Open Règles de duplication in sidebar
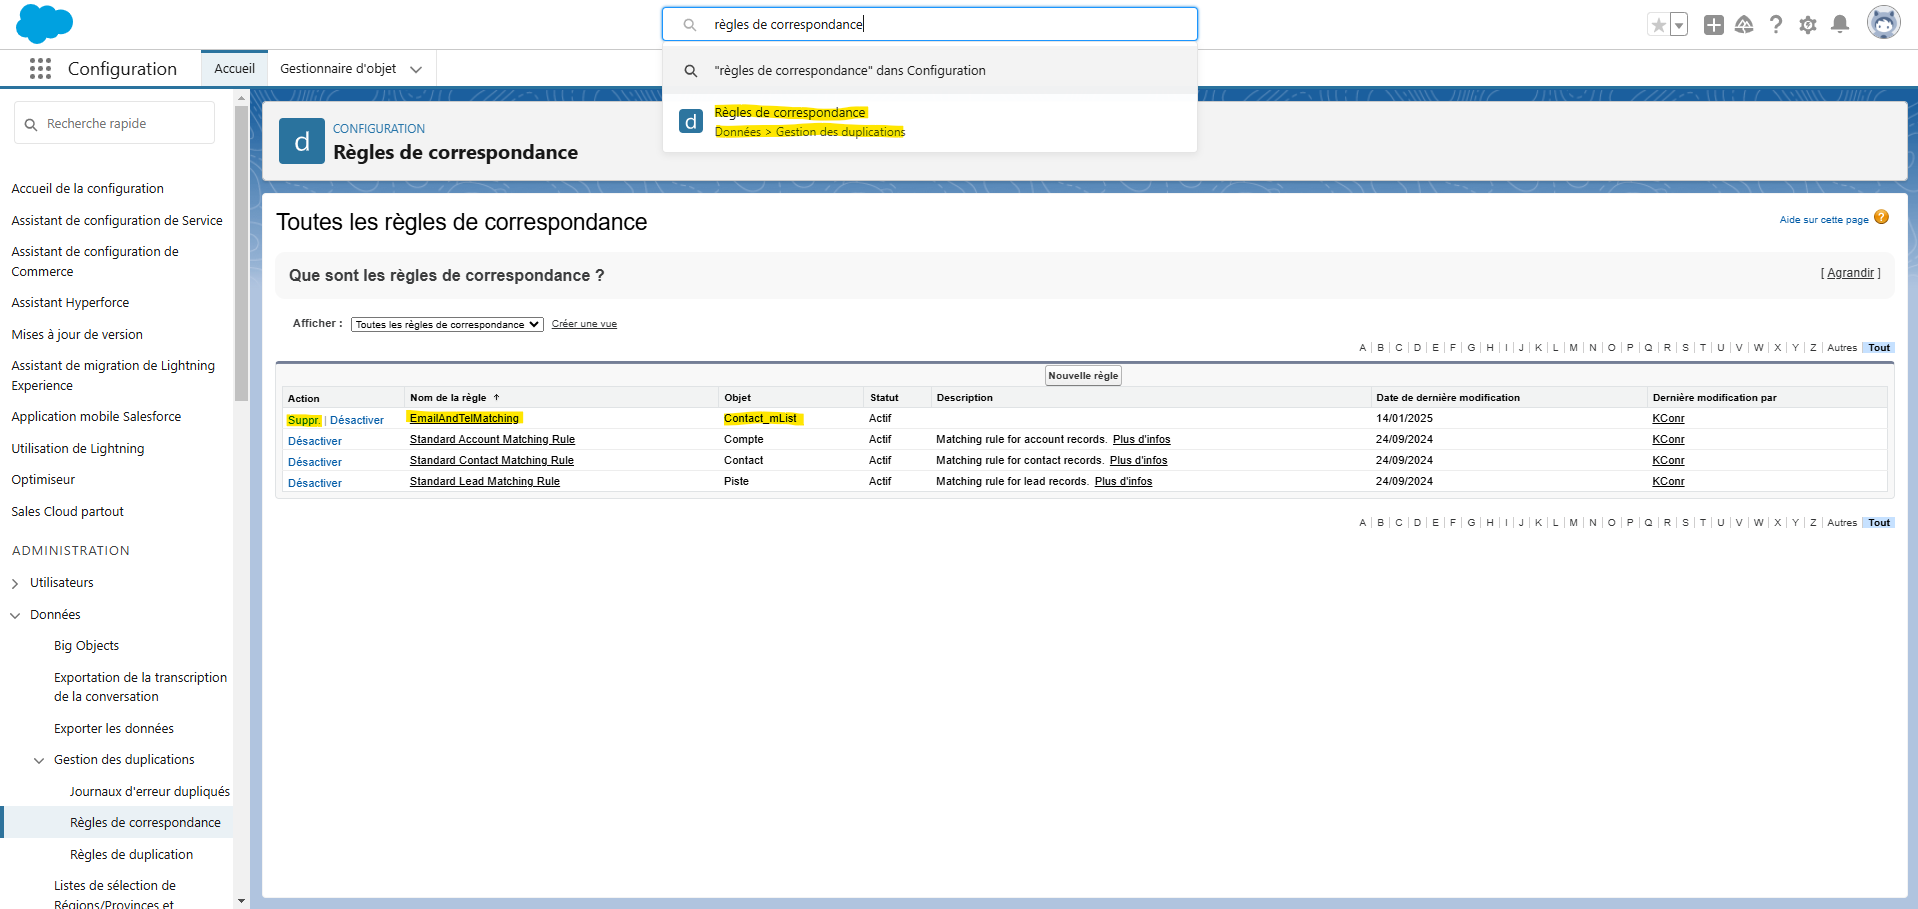 [x=131, y=854]
